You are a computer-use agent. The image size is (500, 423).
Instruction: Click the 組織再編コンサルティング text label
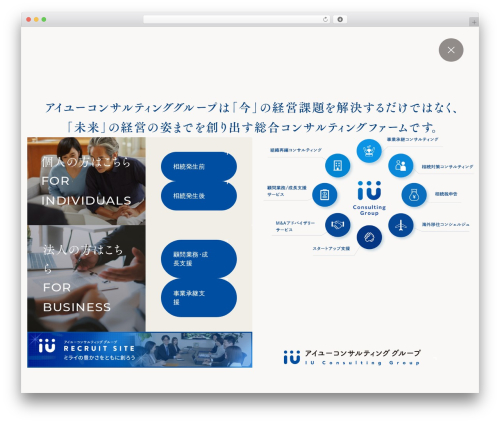click(296, 150)
